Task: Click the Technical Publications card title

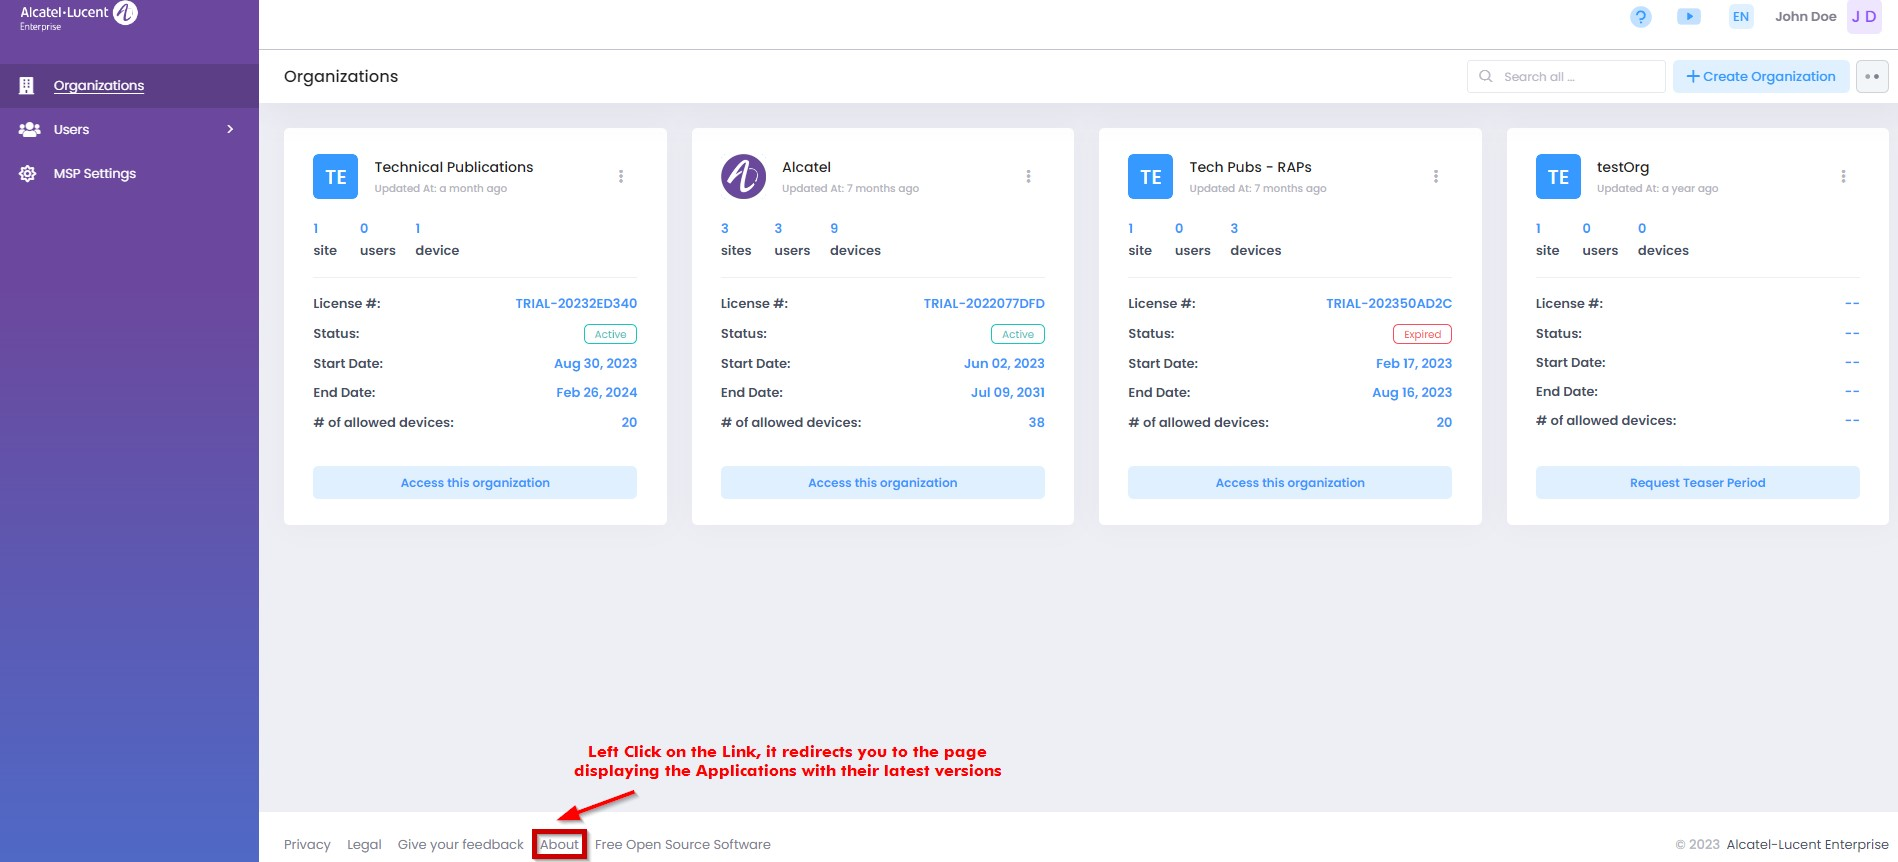Action: click(454, 167)
